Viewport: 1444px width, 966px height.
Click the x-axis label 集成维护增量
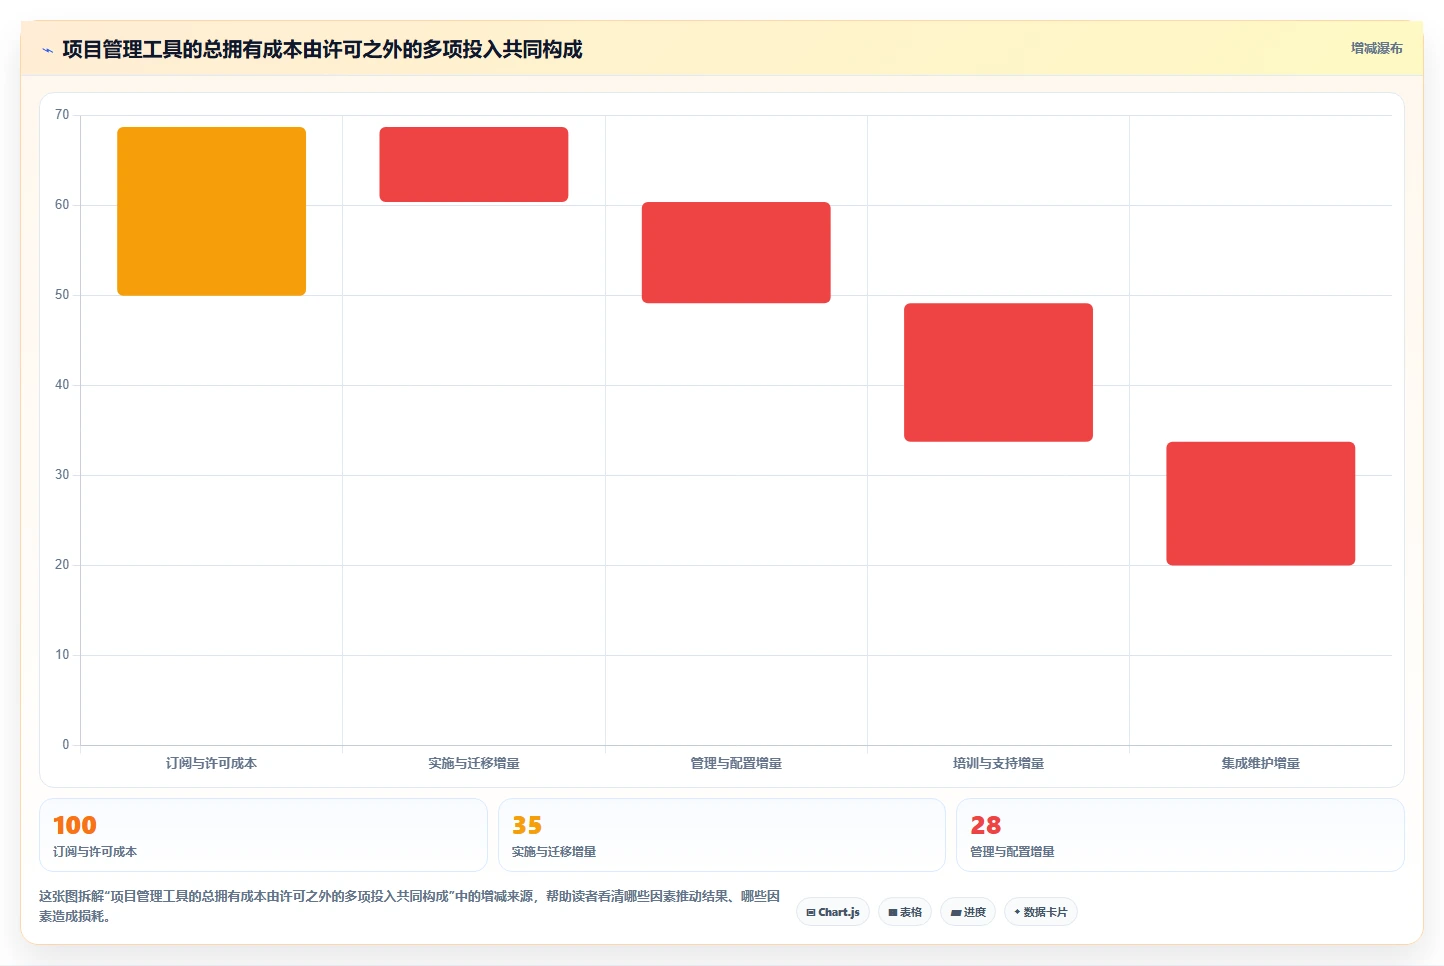click(x=1260, y=763)
